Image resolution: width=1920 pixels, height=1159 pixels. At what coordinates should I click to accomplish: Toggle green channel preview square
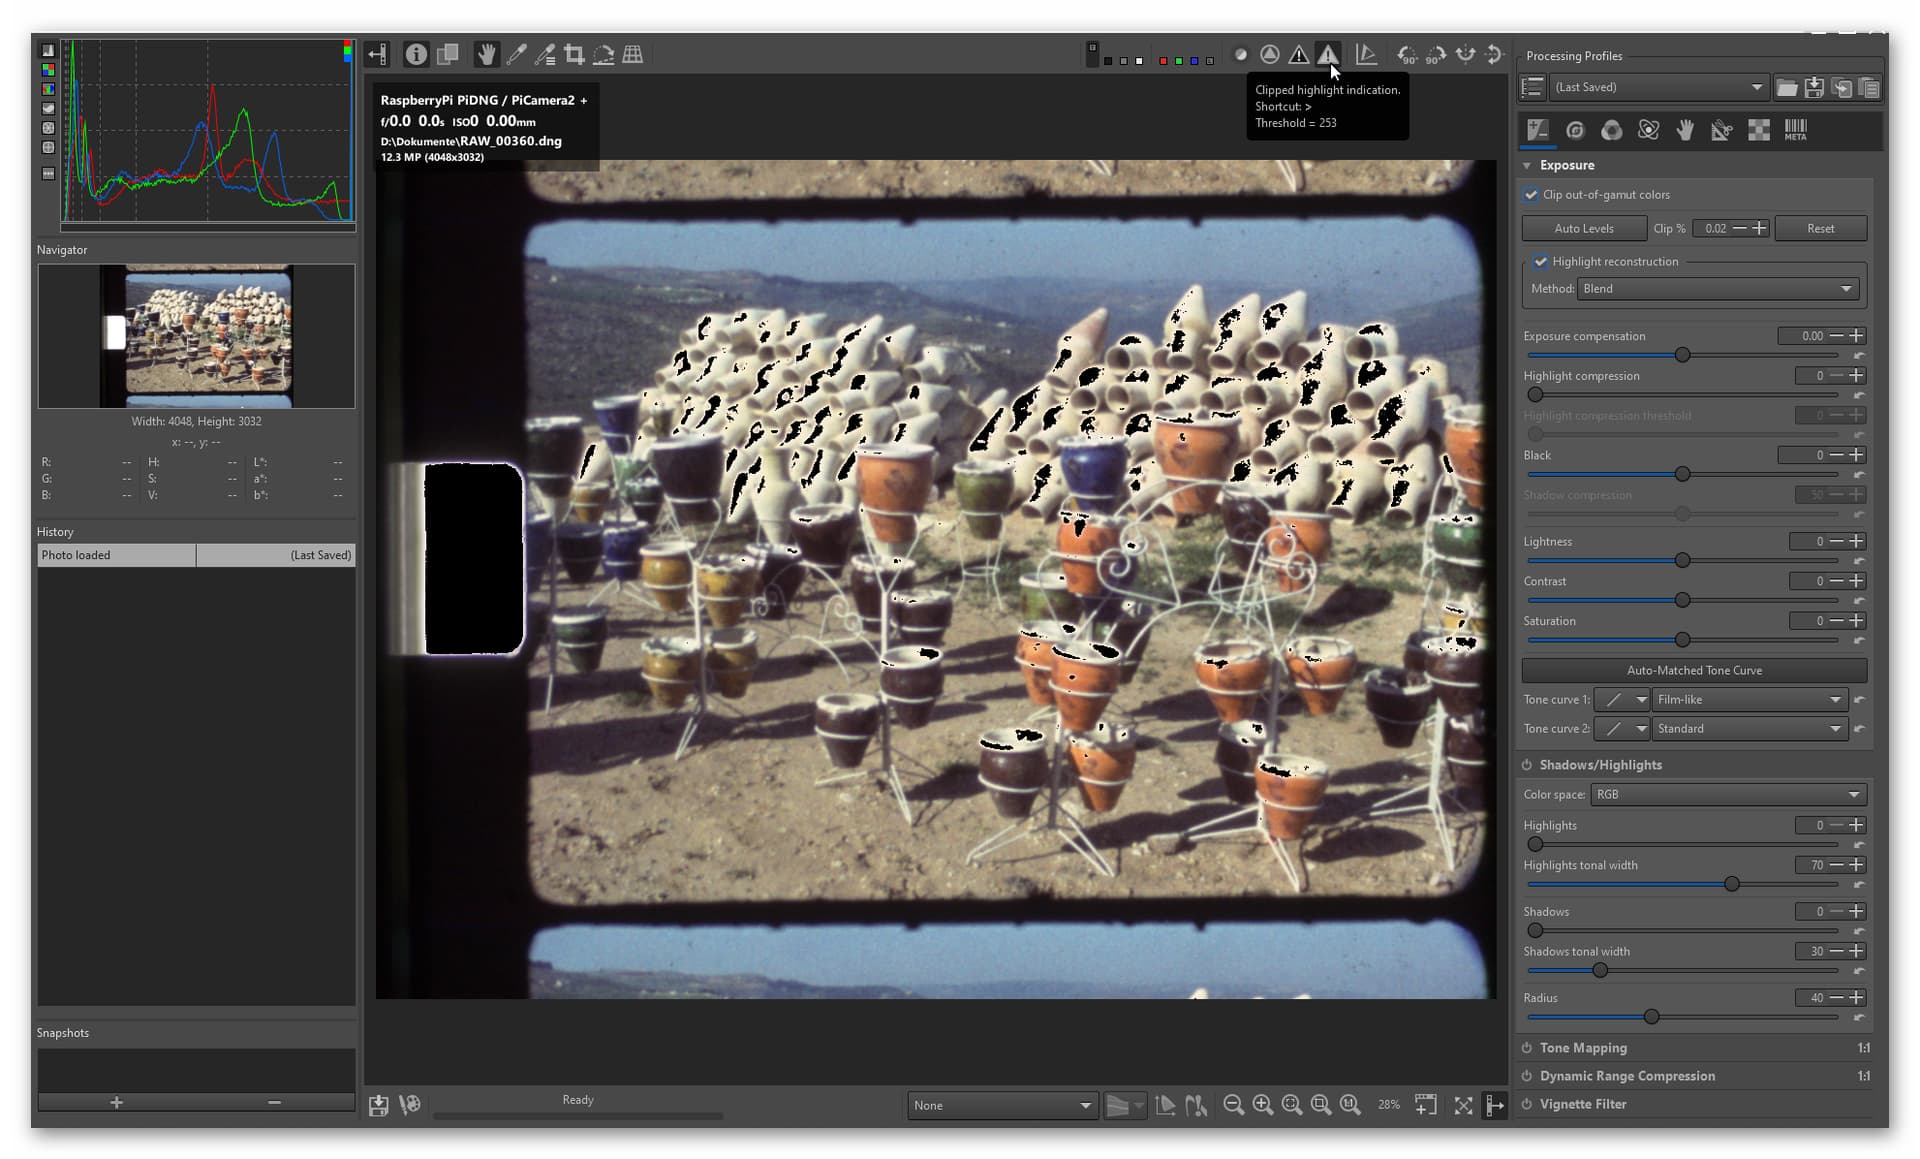tap(1179, 61)
